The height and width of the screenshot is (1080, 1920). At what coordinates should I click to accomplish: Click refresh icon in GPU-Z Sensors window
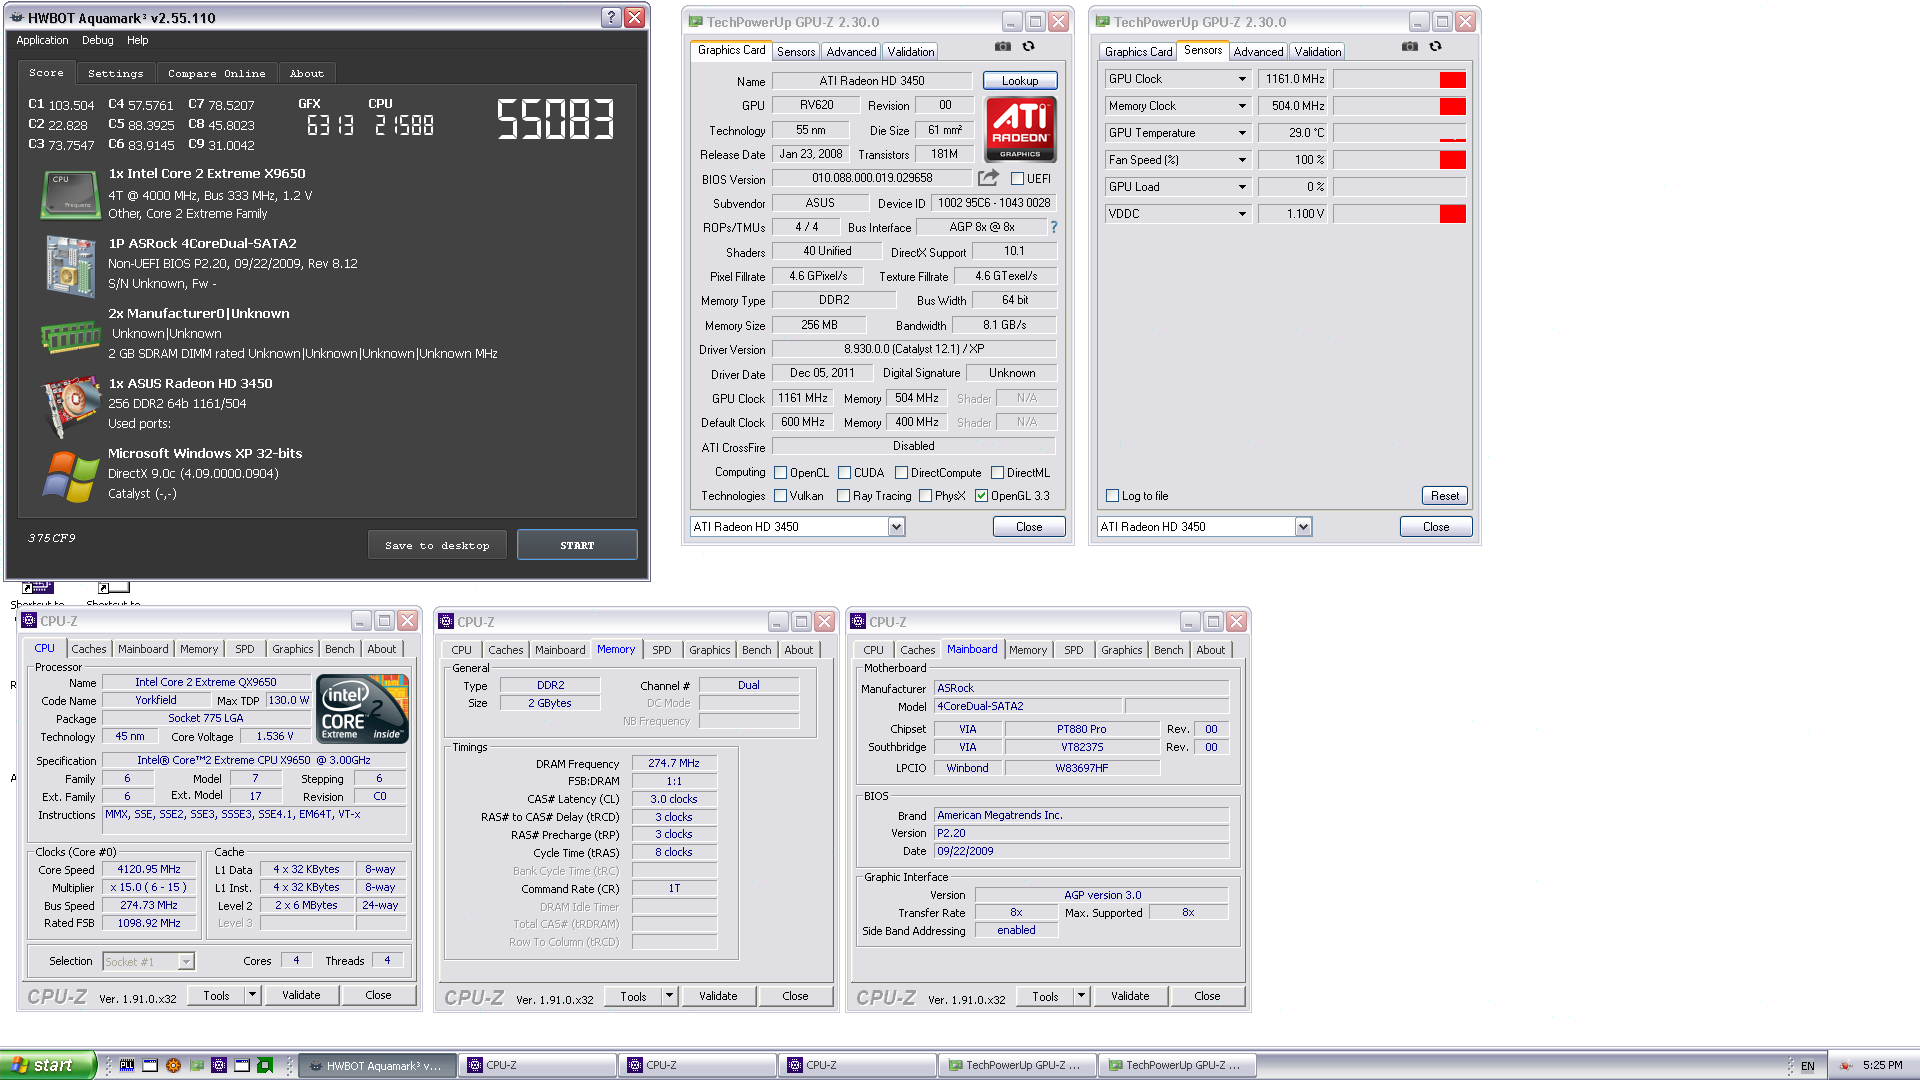[x=1435, y=46]
